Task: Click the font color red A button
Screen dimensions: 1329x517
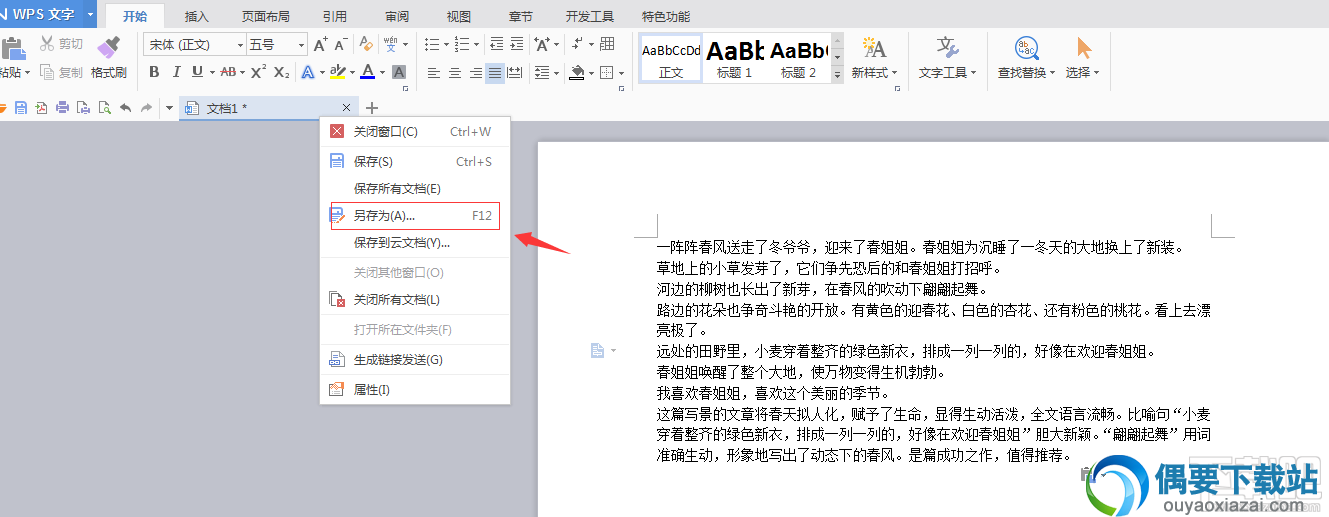Action: [x=367, y=72]
